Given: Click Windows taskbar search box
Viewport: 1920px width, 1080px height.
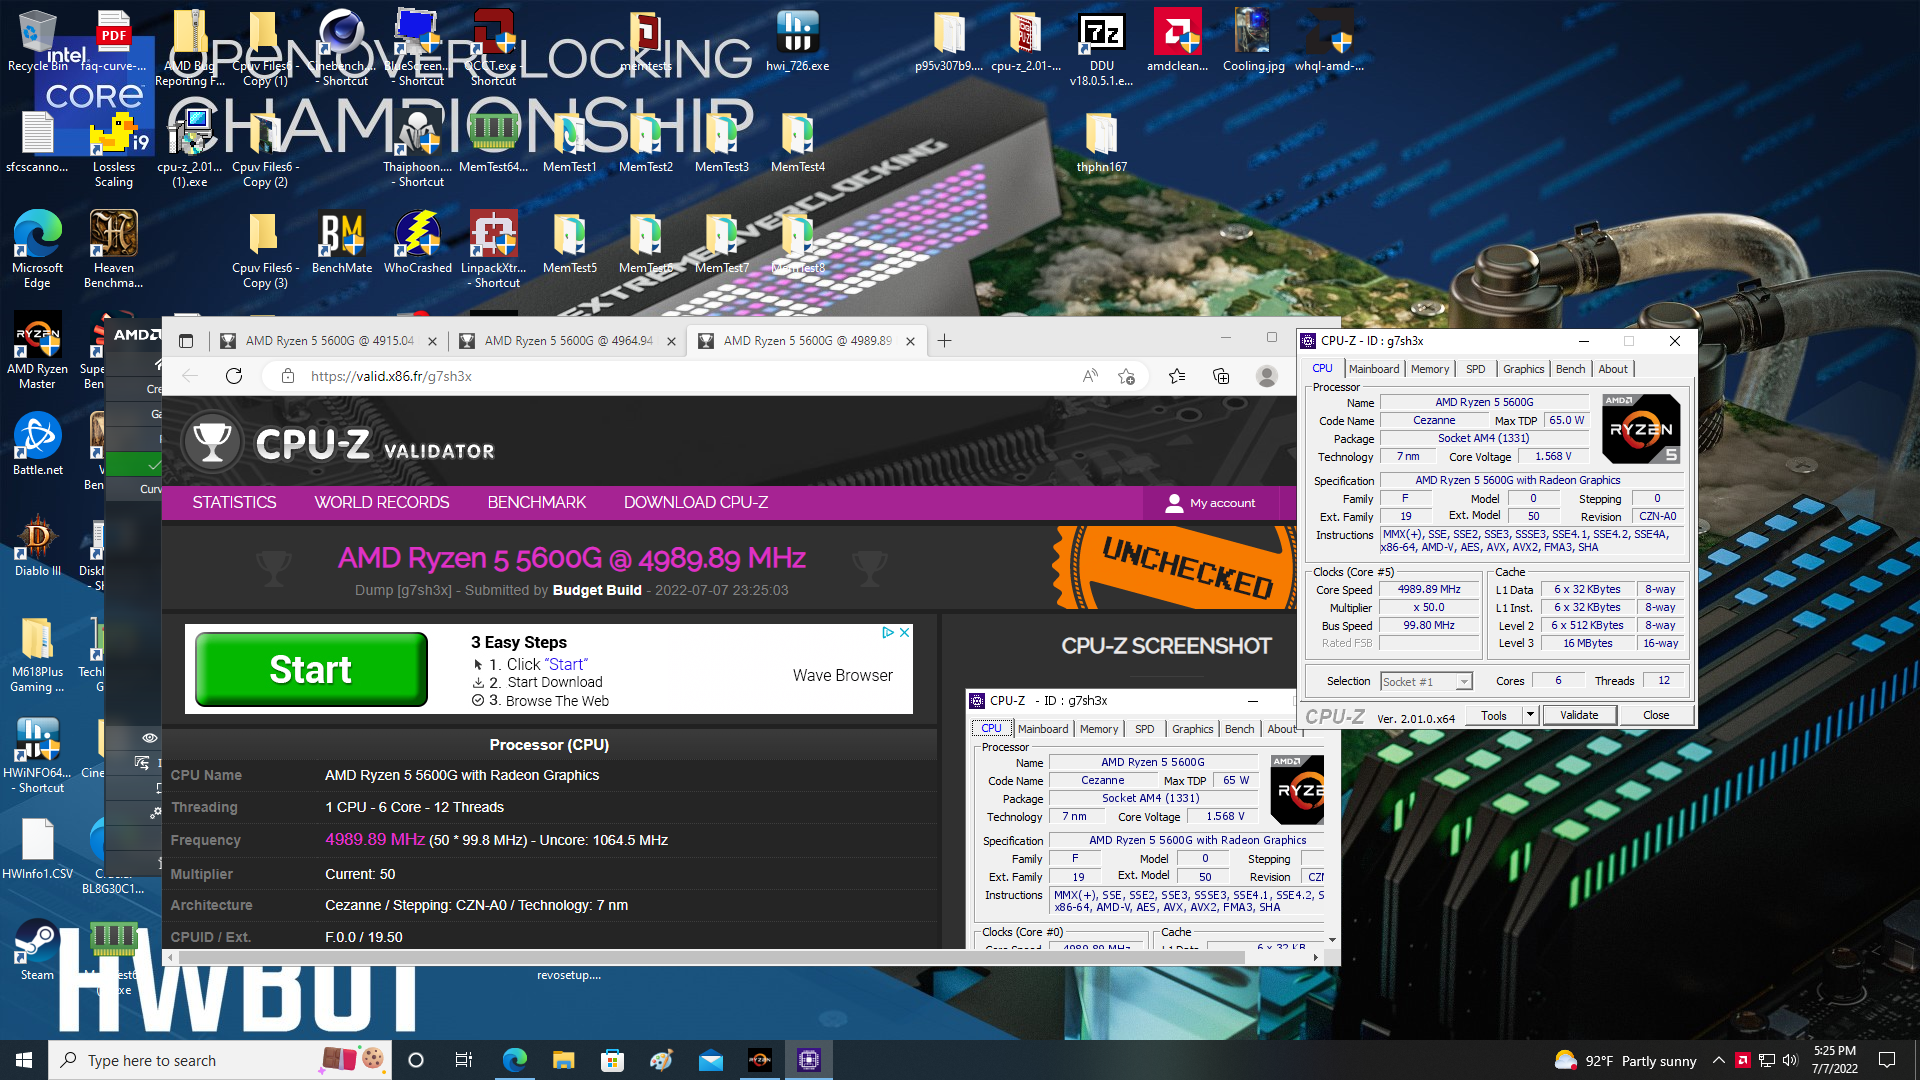Looking at the screenshot, I should pyautogui.click(x=219, y=1060).
